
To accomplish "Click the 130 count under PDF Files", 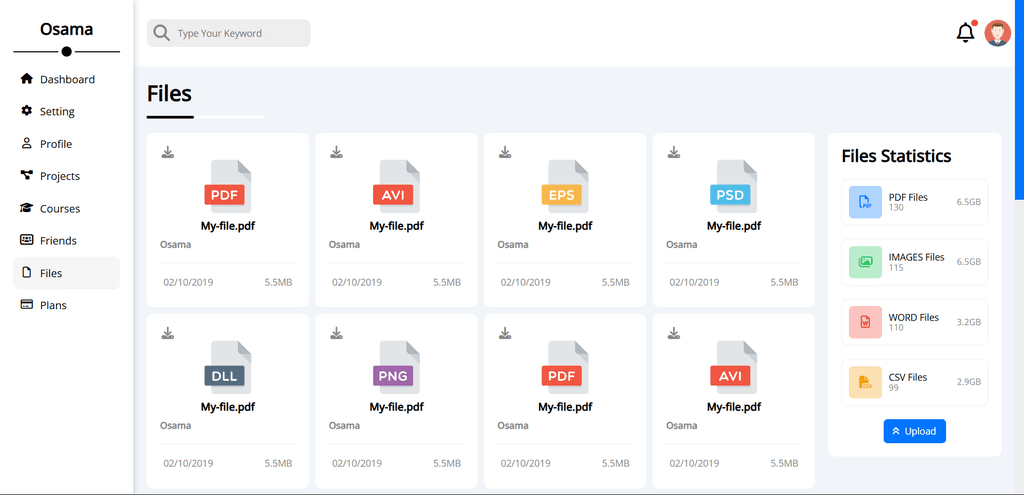I will click(896, 207).
